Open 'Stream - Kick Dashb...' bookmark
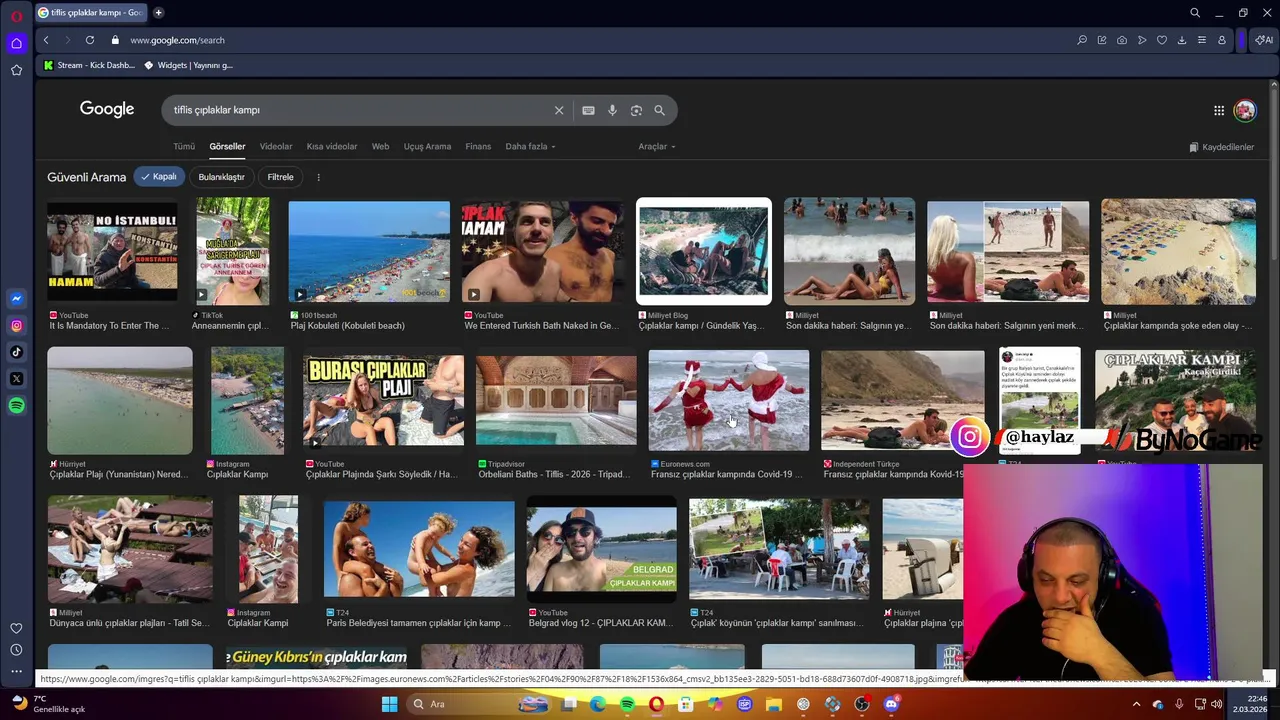Screen dimensions: 1280x720 coord(89,65)
